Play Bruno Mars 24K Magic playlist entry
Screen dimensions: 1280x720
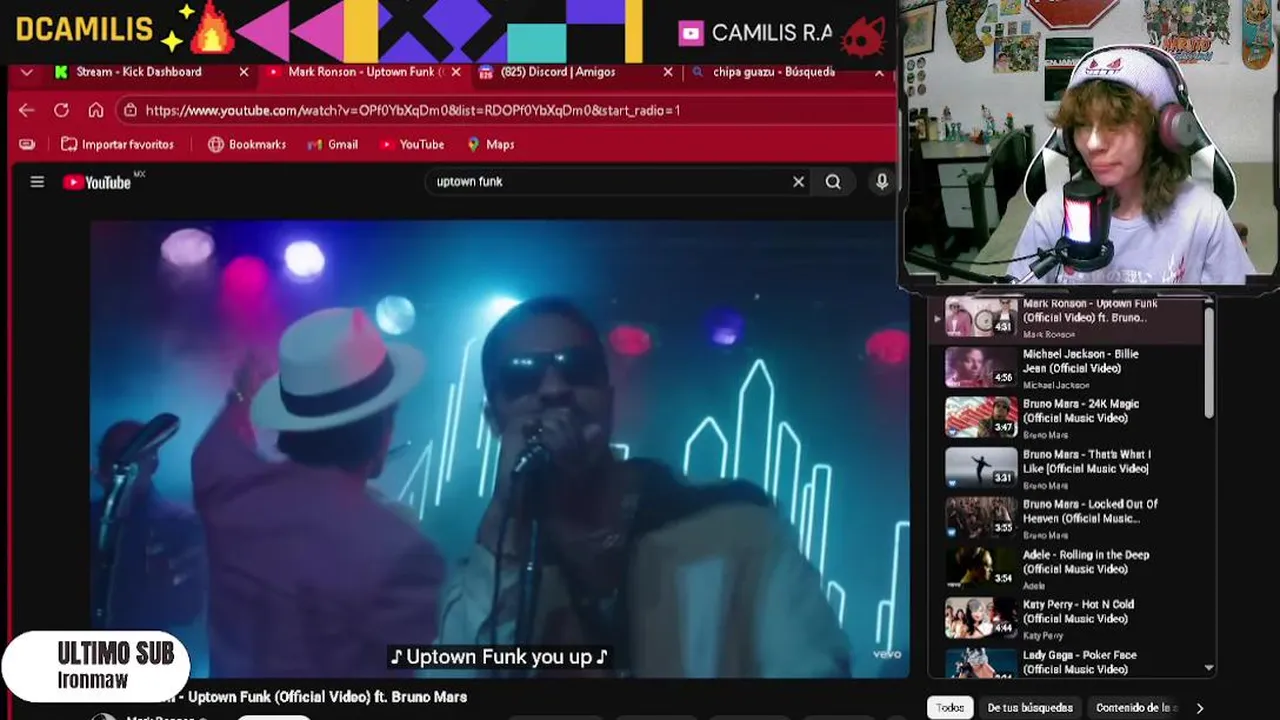tap(1068, 418)
